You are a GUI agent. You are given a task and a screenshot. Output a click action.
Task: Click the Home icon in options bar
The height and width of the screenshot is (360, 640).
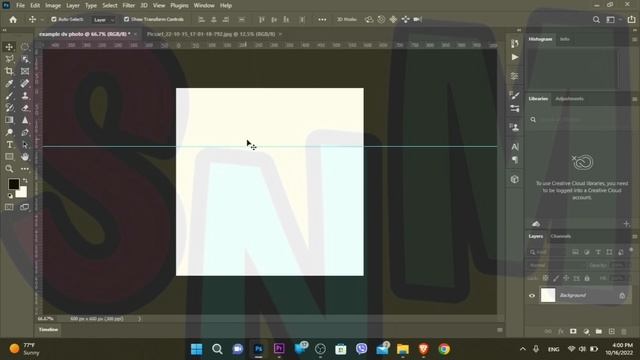pos(13,19)
